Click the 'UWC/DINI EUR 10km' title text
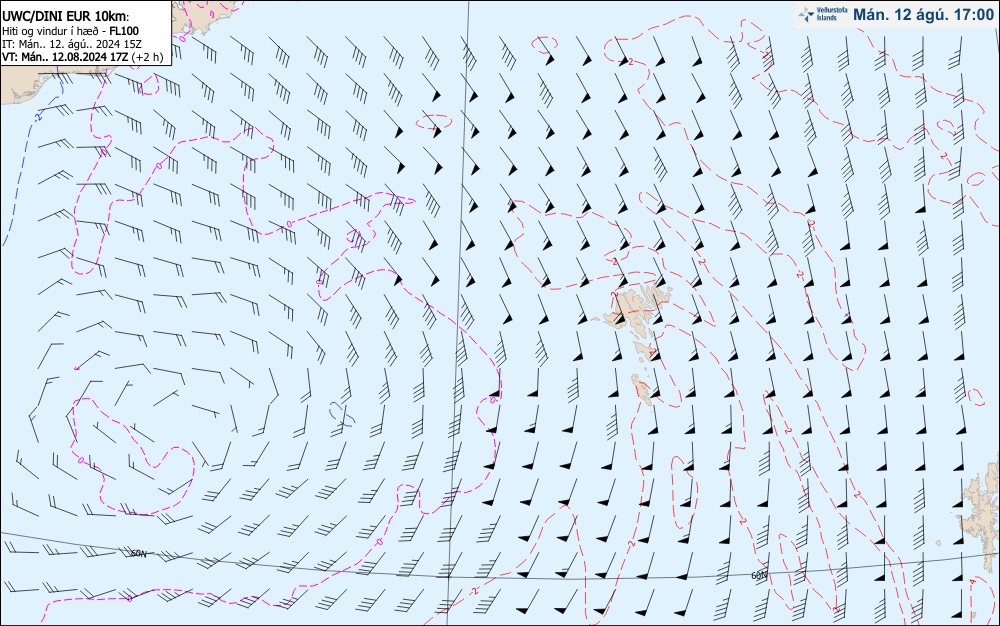 tap(65, 17)
